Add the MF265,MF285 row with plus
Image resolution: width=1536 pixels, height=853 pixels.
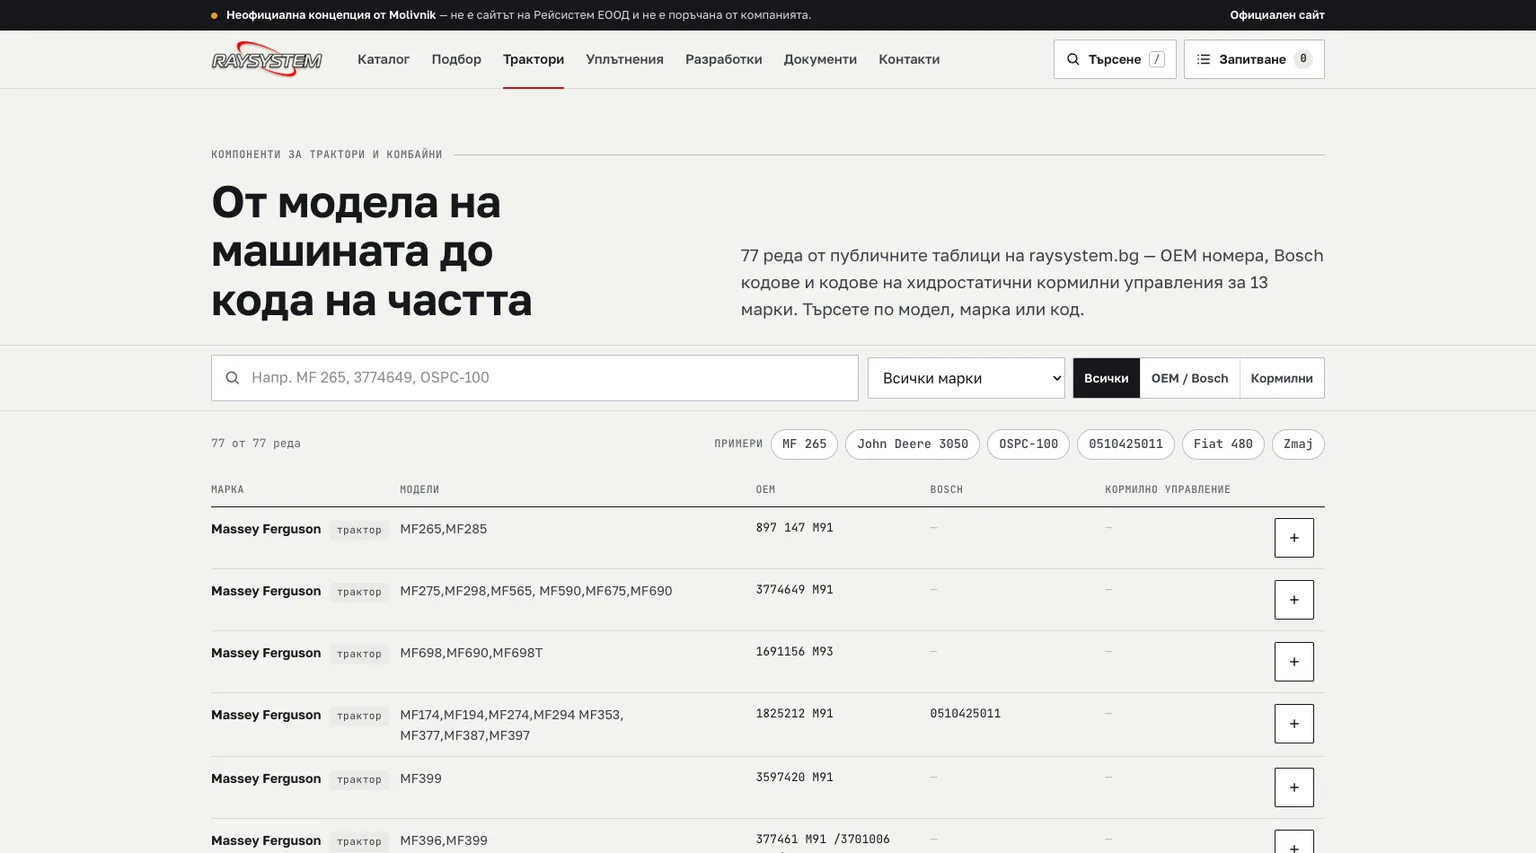click(x=1294, y=538)
